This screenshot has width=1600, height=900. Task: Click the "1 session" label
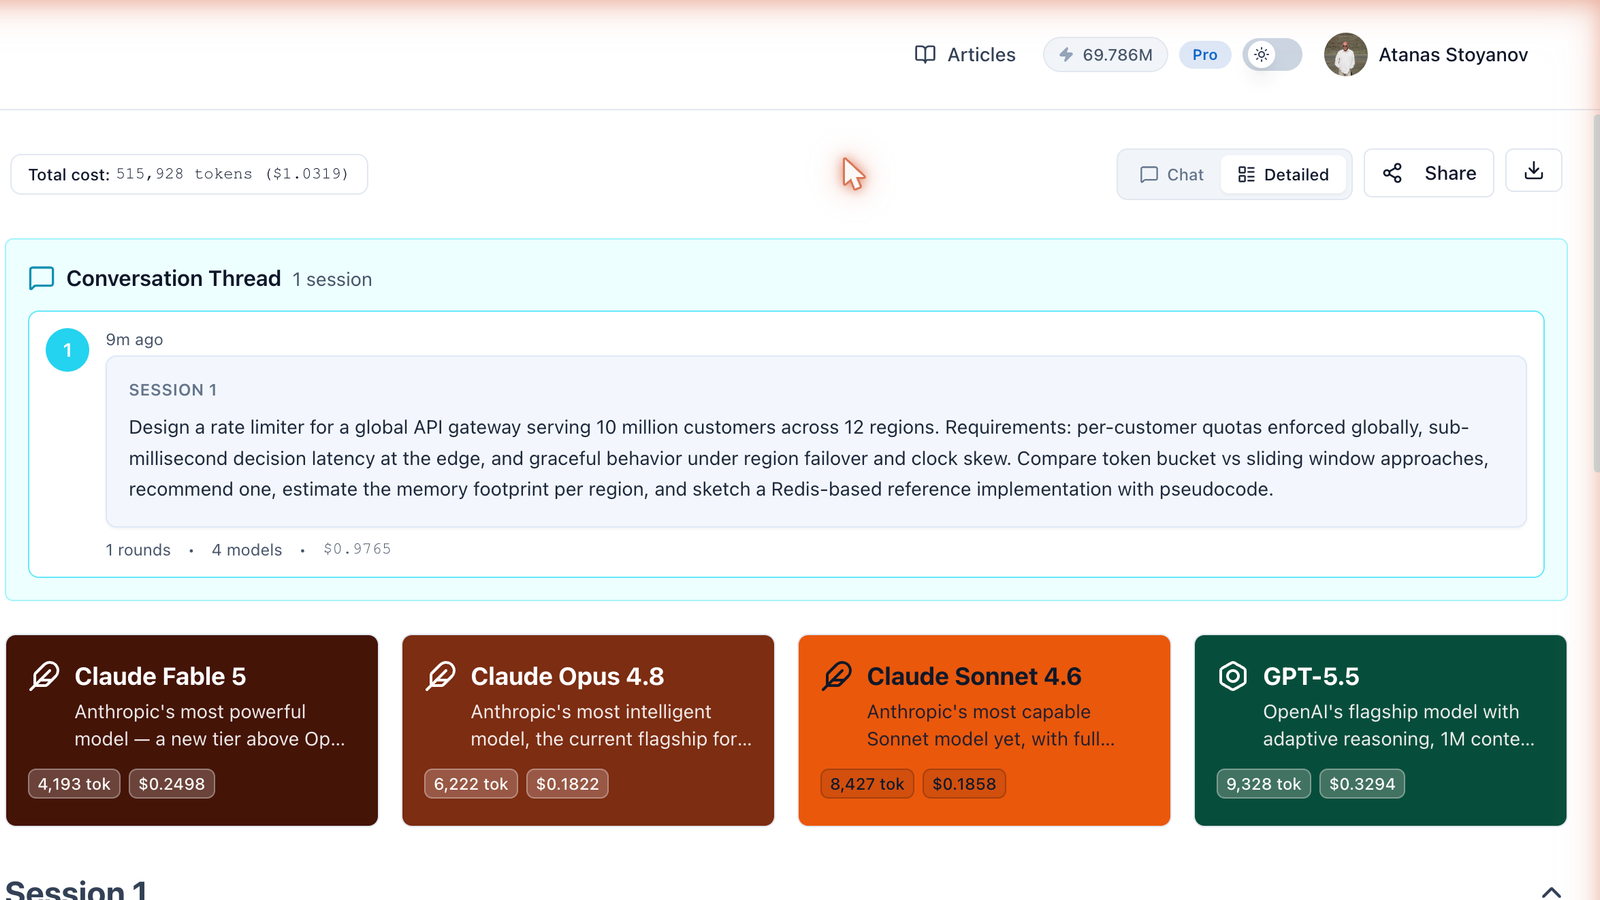point(332,279)
